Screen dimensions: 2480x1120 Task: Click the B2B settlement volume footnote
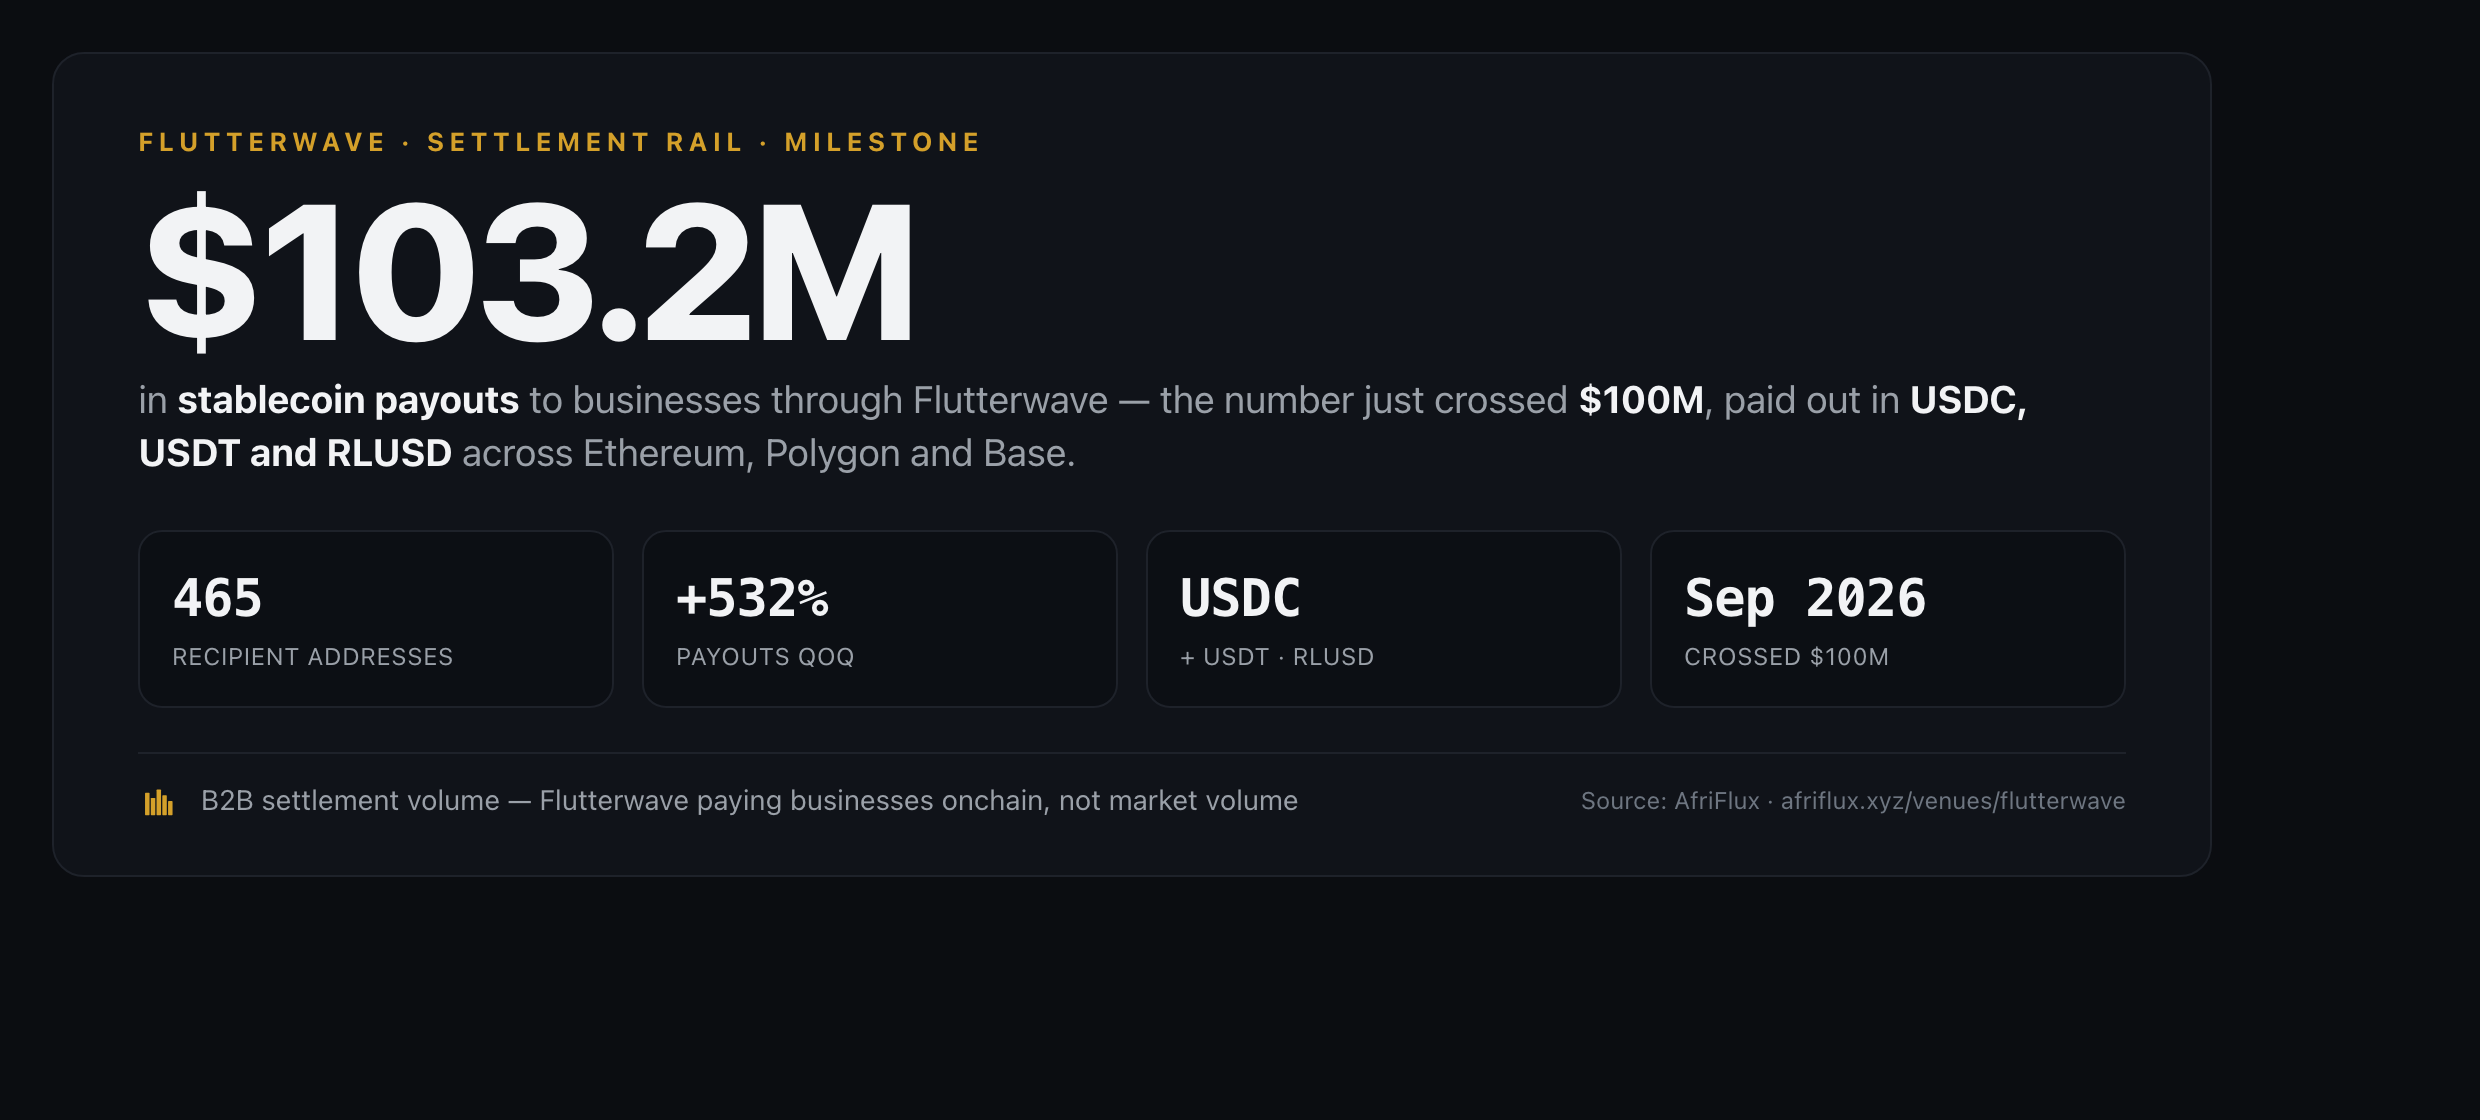point(749,801)
